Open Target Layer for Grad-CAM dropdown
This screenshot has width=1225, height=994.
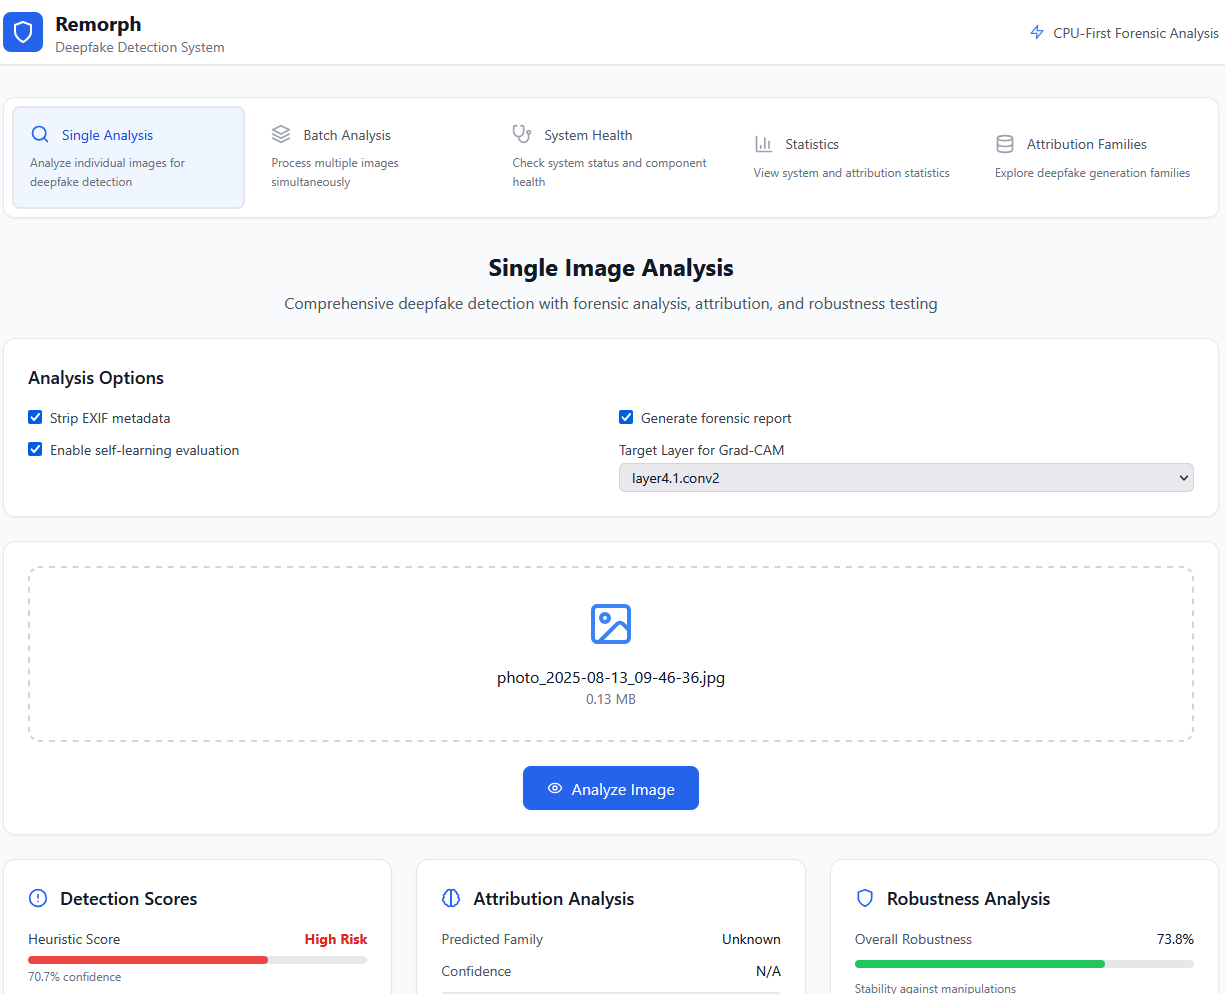click(906, 478)
